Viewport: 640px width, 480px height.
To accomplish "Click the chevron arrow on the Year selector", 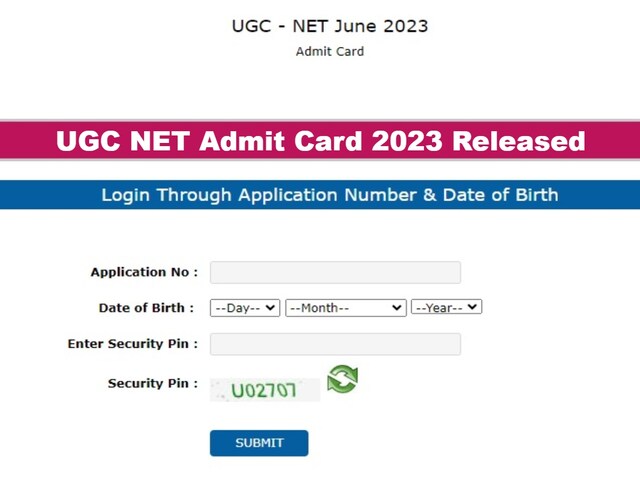I will tap(473, 308).
